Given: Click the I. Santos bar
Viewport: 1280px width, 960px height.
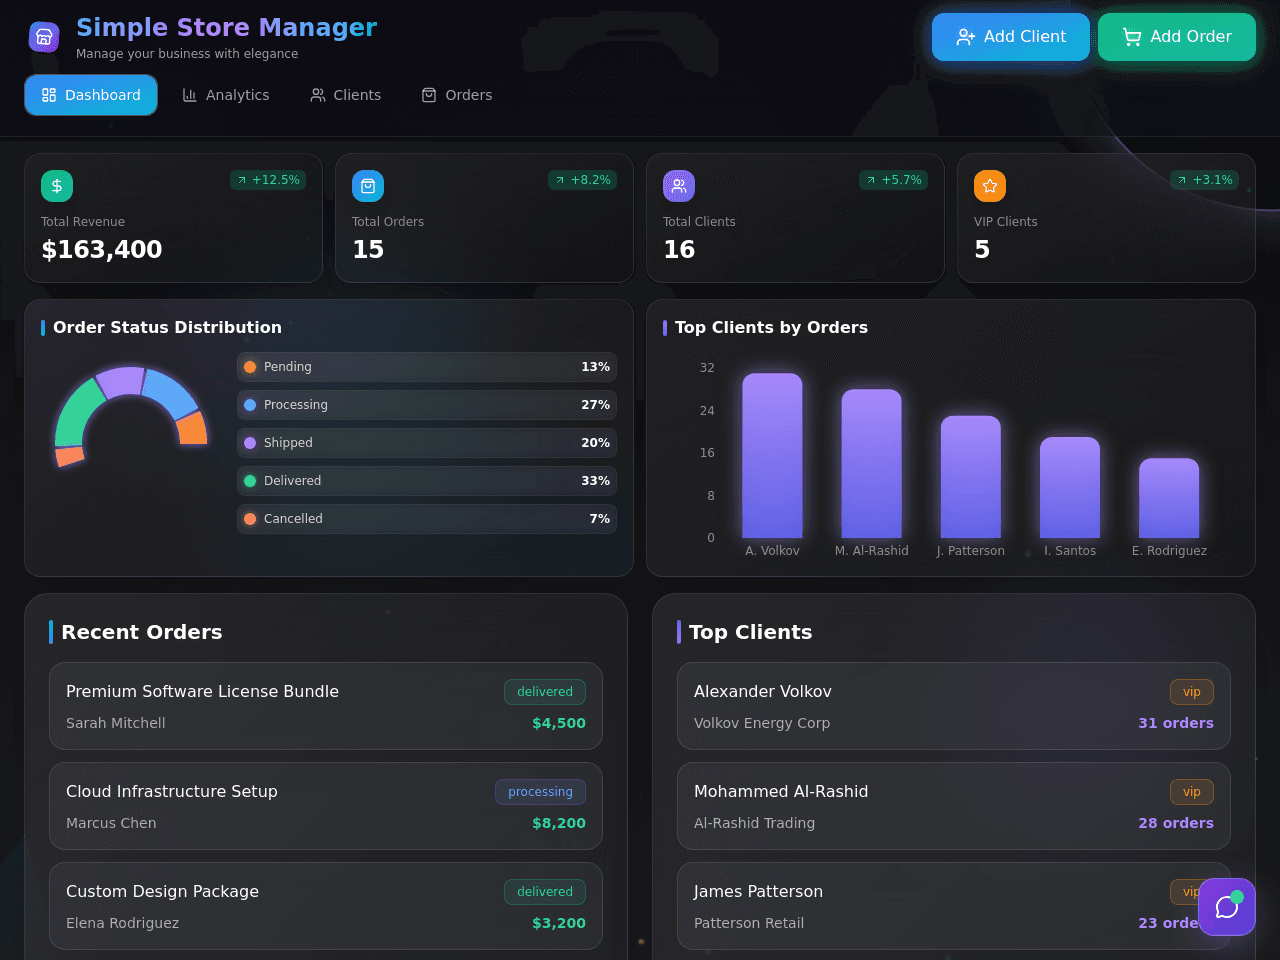Looking at the screenshot, I should 1070,488.
